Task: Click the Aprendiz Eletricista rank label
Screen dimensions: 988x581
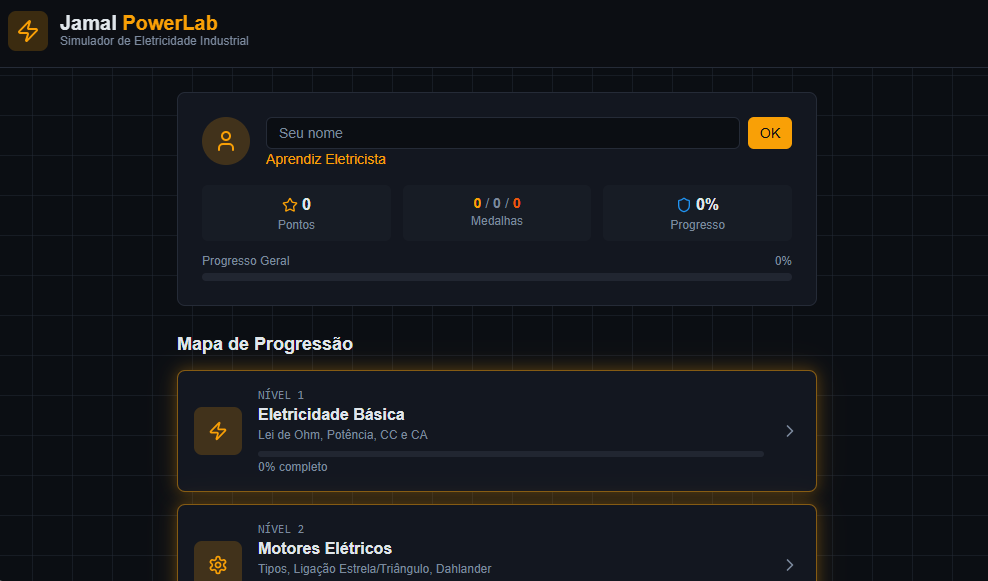Action: coord(326,159)
